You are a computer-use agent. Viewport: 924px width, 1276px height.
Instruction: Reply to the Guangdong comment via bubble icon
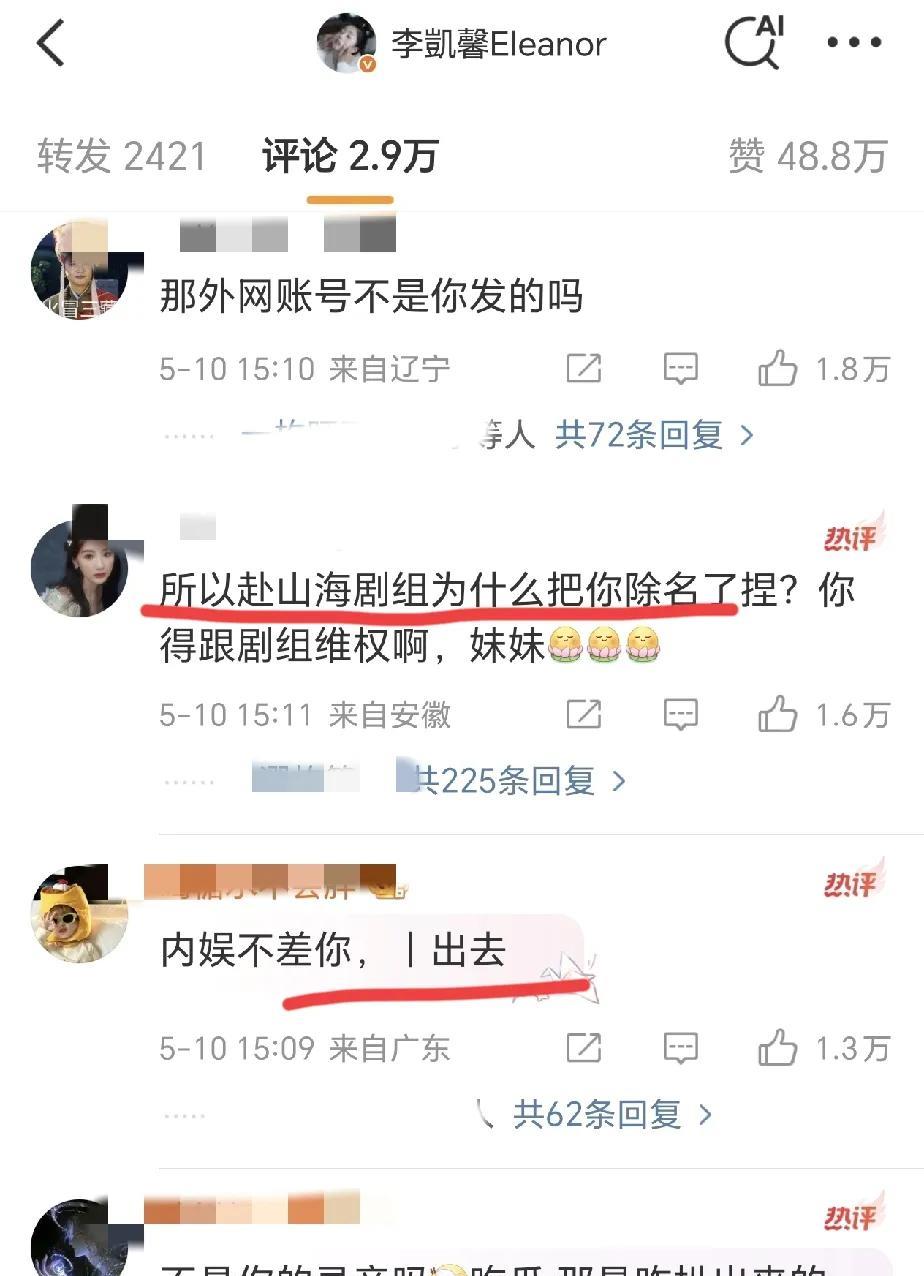coord(680,1047)
